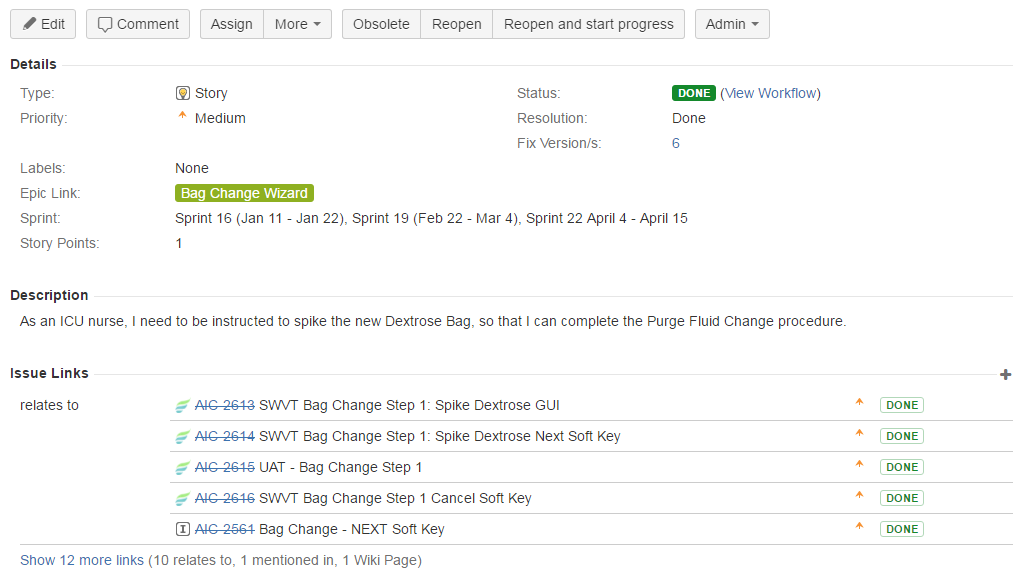Screen dimensions: 1023x572
Task: Open the More dropdown menu
Action: point(298,24)
